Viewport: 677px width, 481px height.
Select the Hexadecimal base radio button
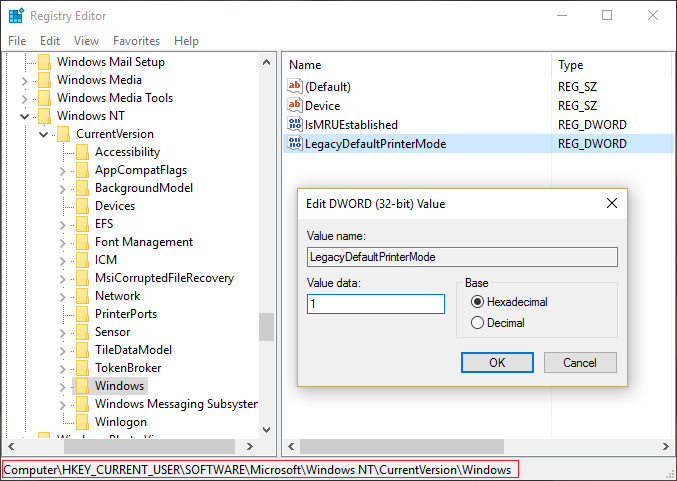tap(477, 302)
